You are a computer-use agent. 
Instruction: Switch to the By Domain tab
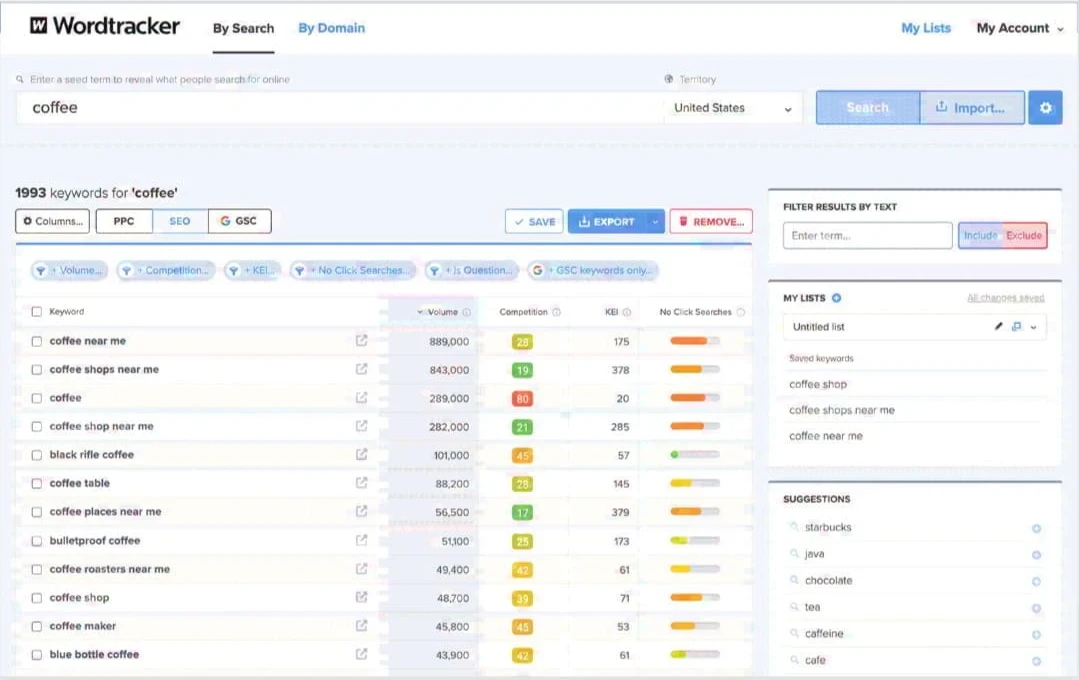pos(331,28)
